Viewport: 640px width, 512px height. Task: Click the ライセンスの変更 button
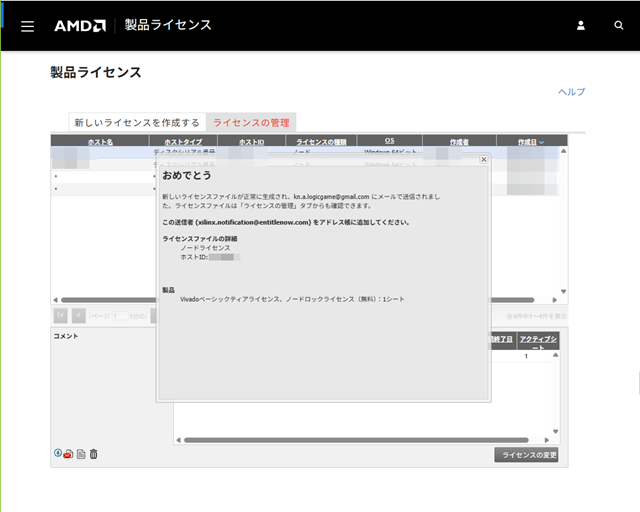pyautogui.click(x=526, y=455)
